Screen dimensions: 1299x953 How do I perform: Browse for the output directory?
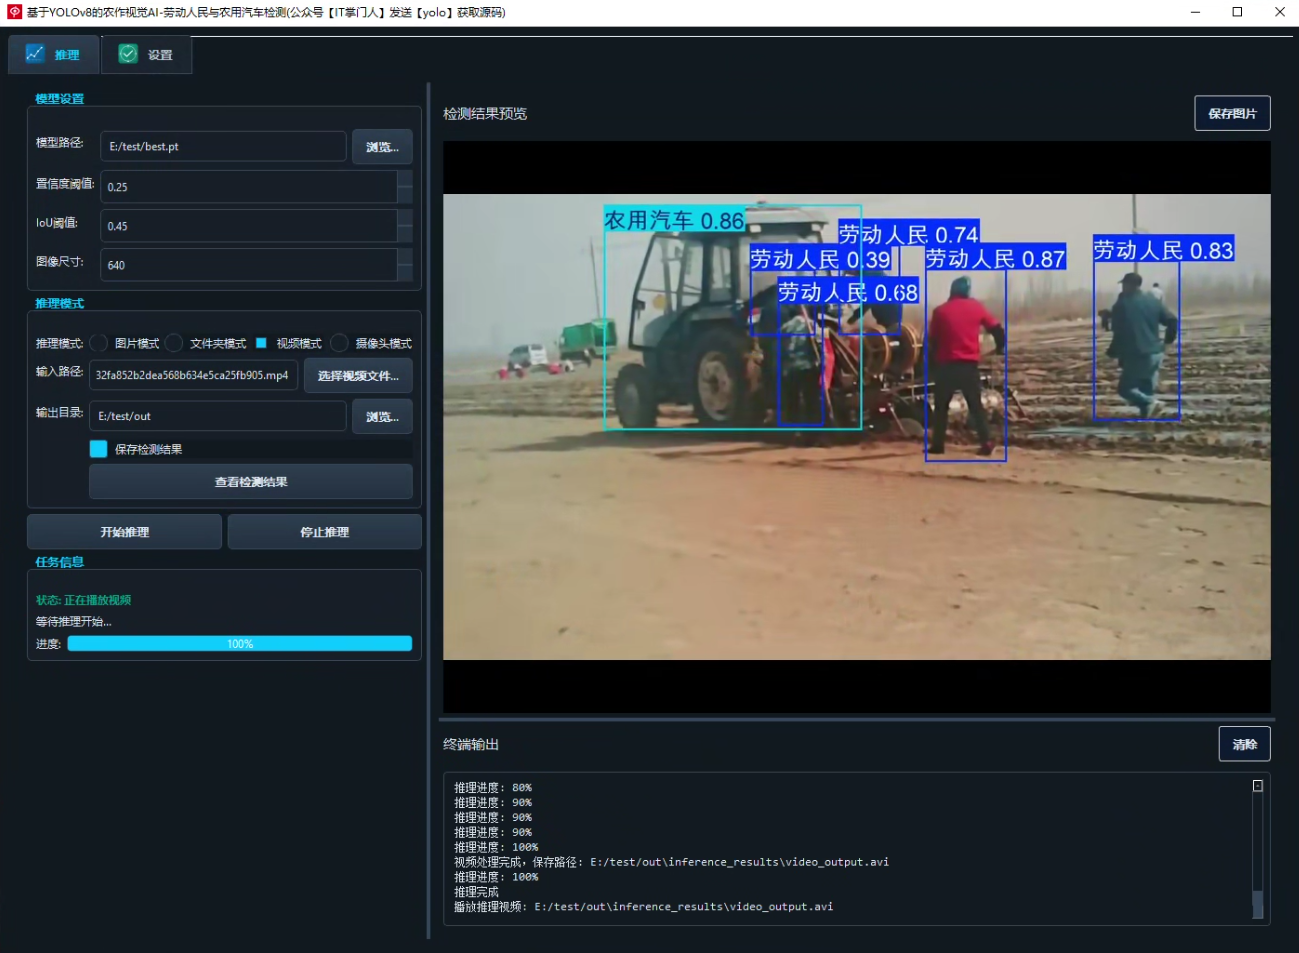382,417
